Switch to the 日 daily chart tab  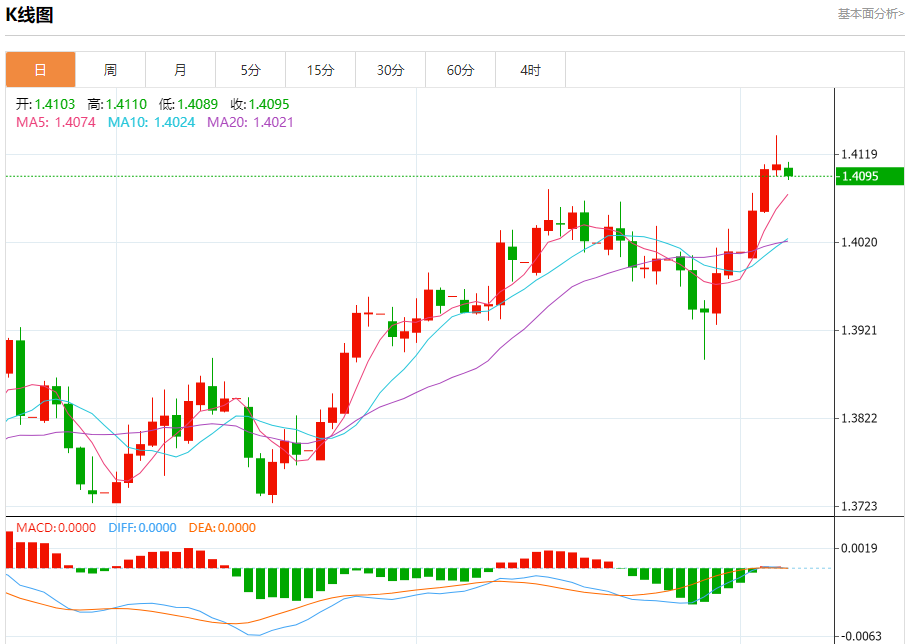click(40, 70)
